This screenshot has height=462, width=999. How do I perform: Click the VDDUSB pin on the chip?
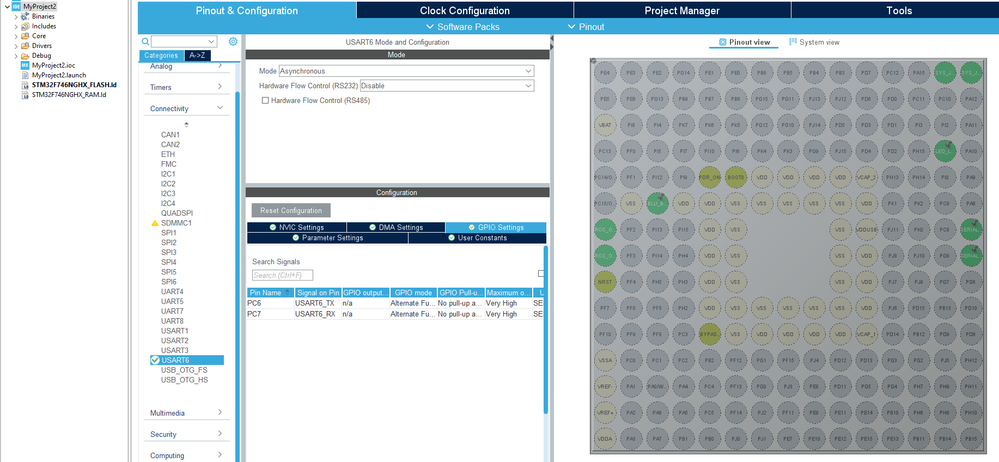pyautogui.click(x=866, y=229)
